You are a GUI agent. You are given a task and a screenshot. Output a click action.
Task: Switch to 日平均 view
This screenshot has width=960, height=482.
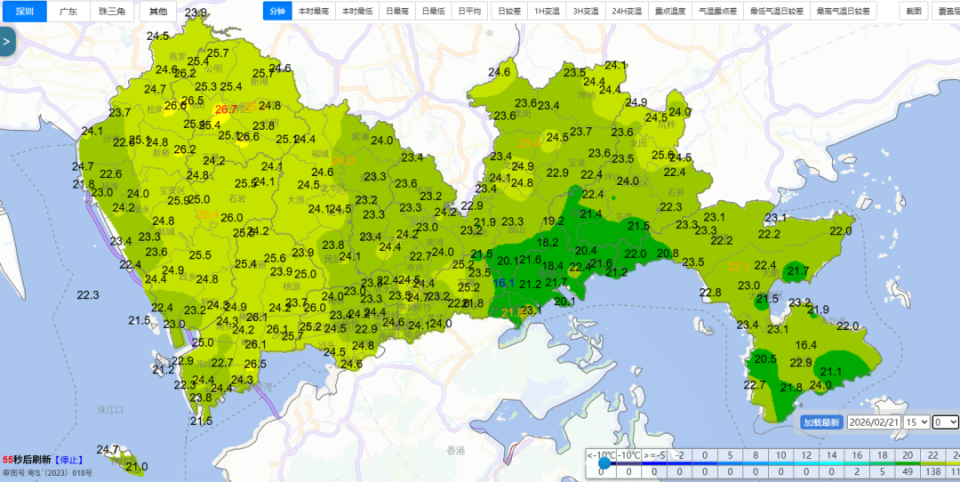click(x=470, y=11)
